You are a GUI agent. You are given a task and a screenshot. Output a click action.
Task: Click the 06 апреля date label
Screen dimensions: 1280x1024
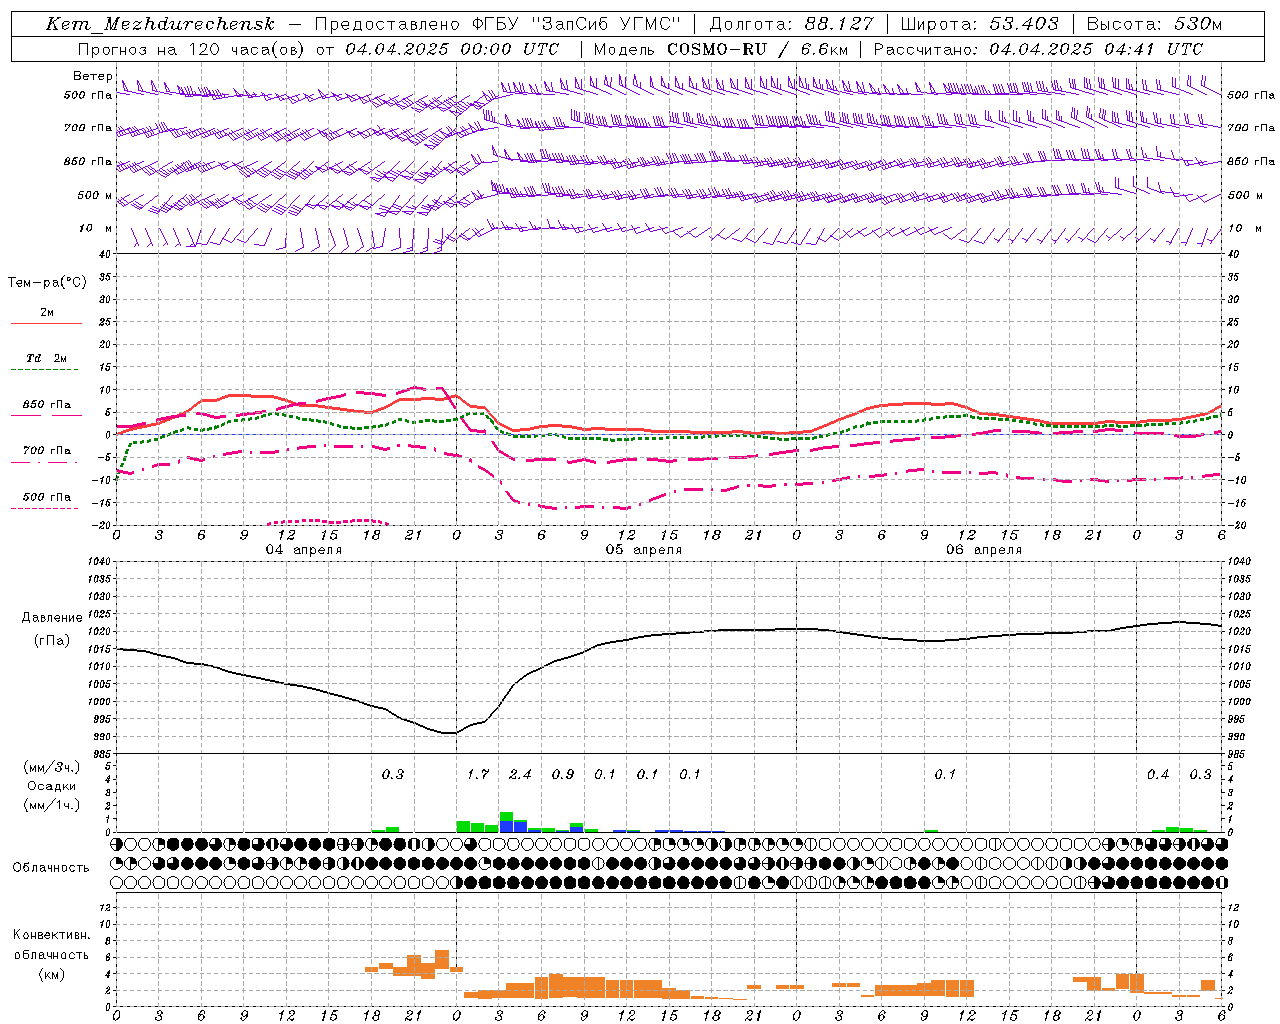coord(984,549)
